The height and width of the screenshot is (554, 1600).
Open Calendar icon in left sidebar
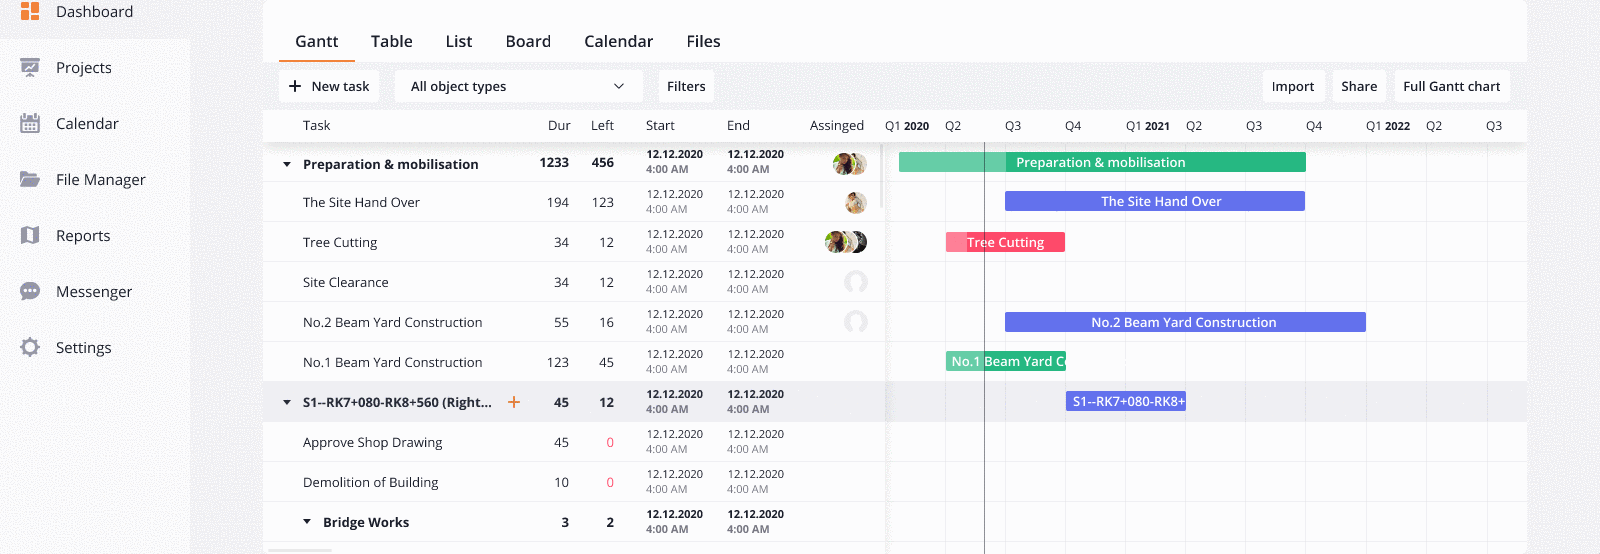coord(30,123)
